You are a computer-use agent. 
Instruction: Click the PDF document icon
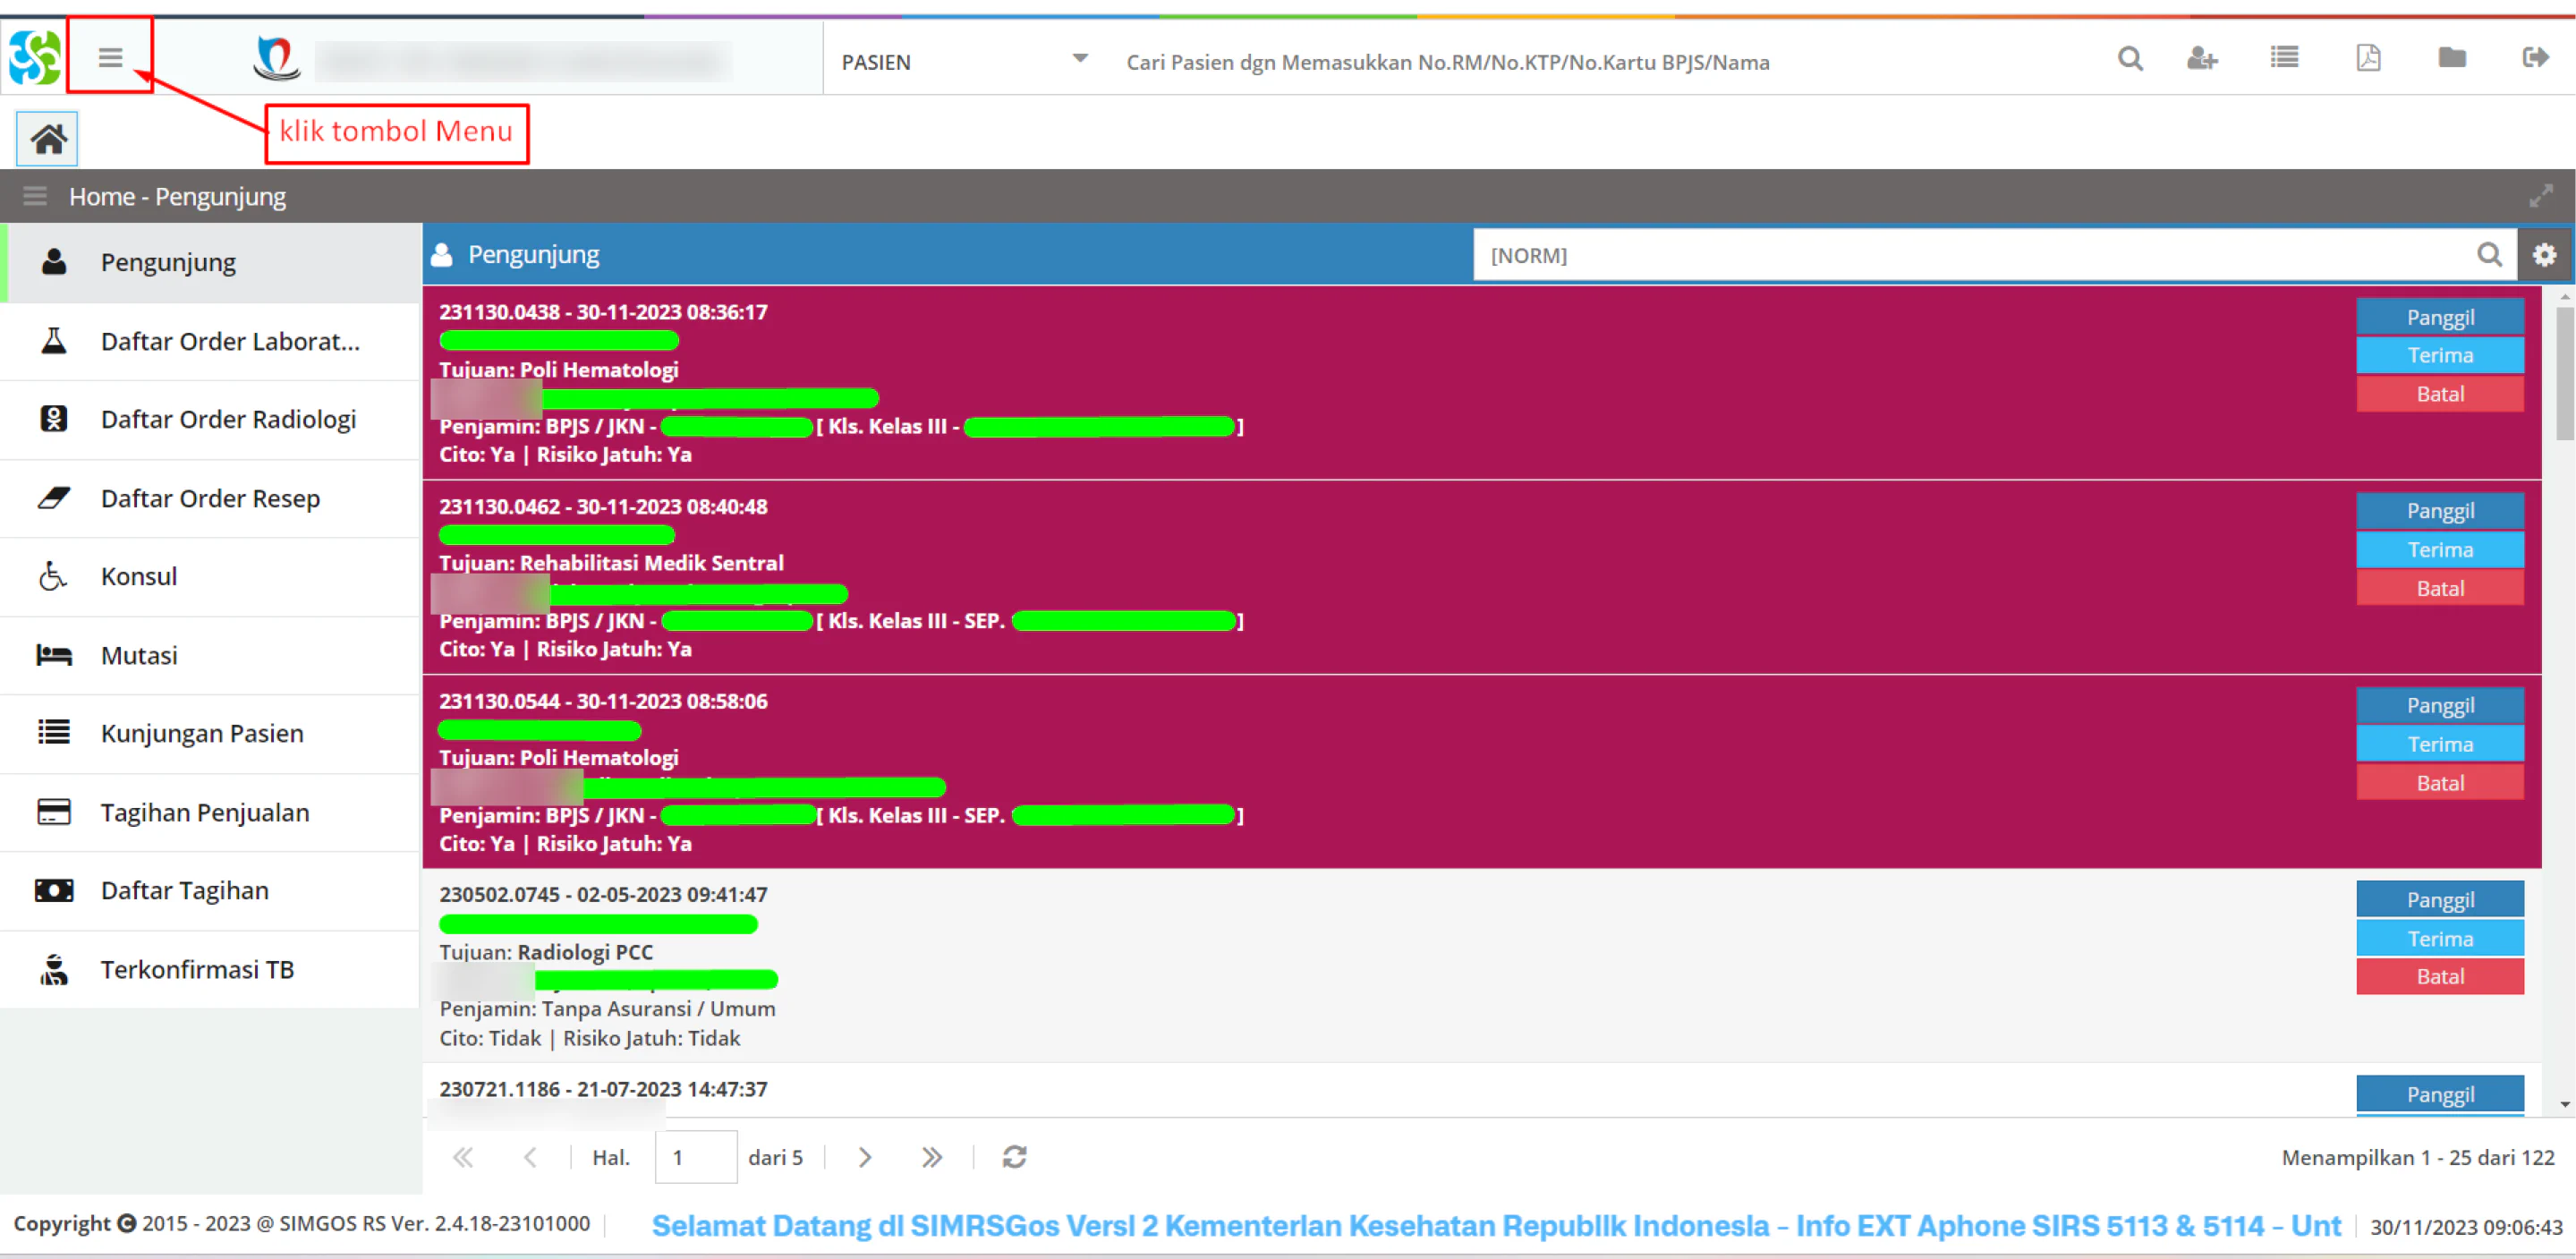coord(2368,58)
